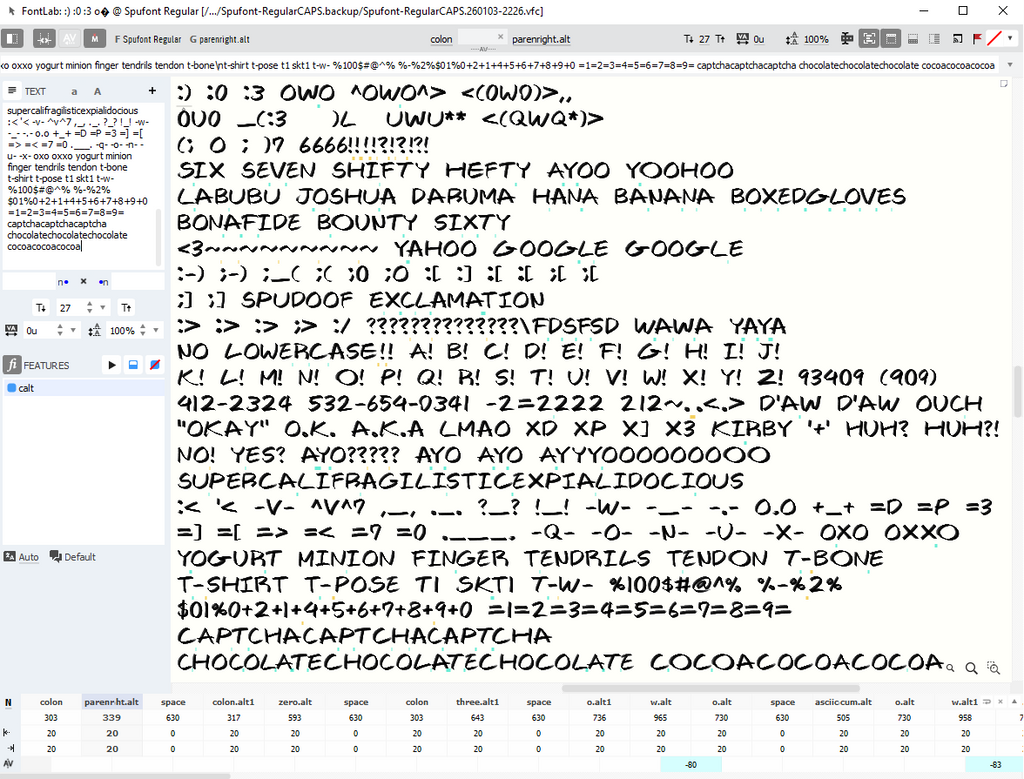Switch to the Spufont Regular font tab
Viewport: 1024px width, 779px height.
(148, 39)
